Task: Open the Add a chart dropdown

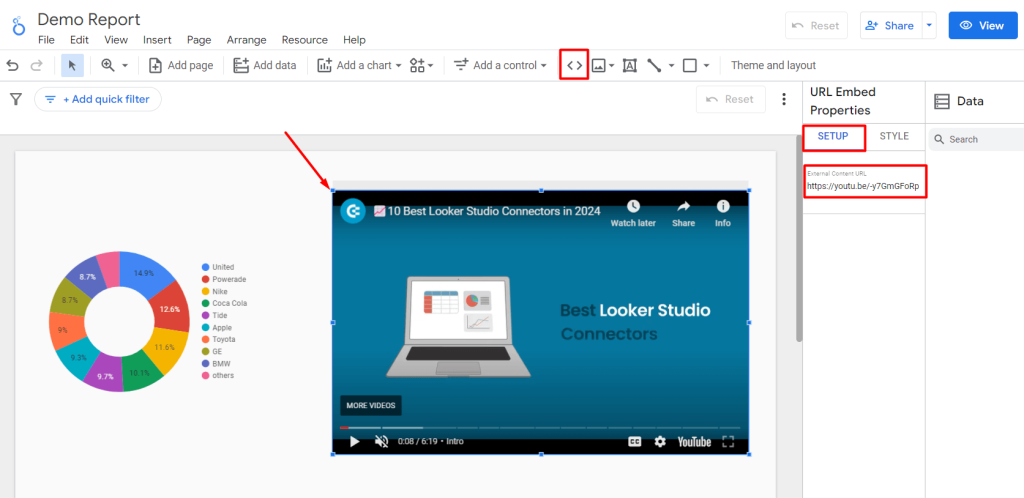Action: (x=359, y=65)
